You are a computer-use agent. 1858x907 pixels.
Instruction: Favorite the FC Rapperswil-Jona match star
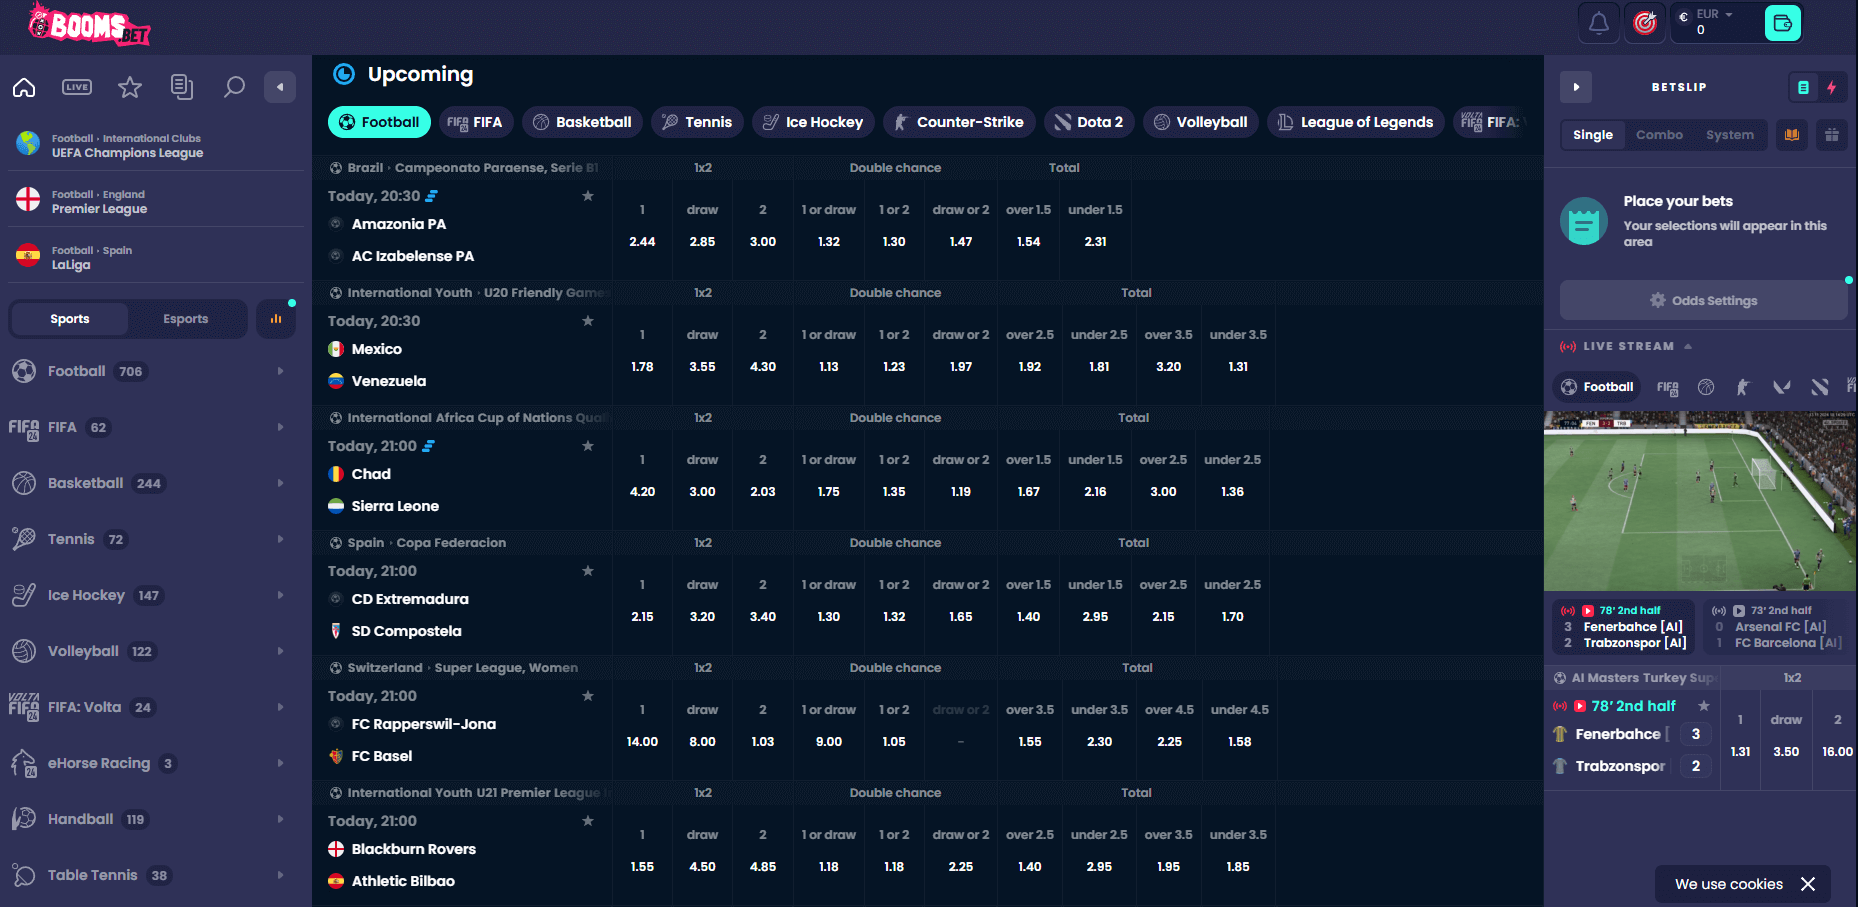tap(588, 696)
